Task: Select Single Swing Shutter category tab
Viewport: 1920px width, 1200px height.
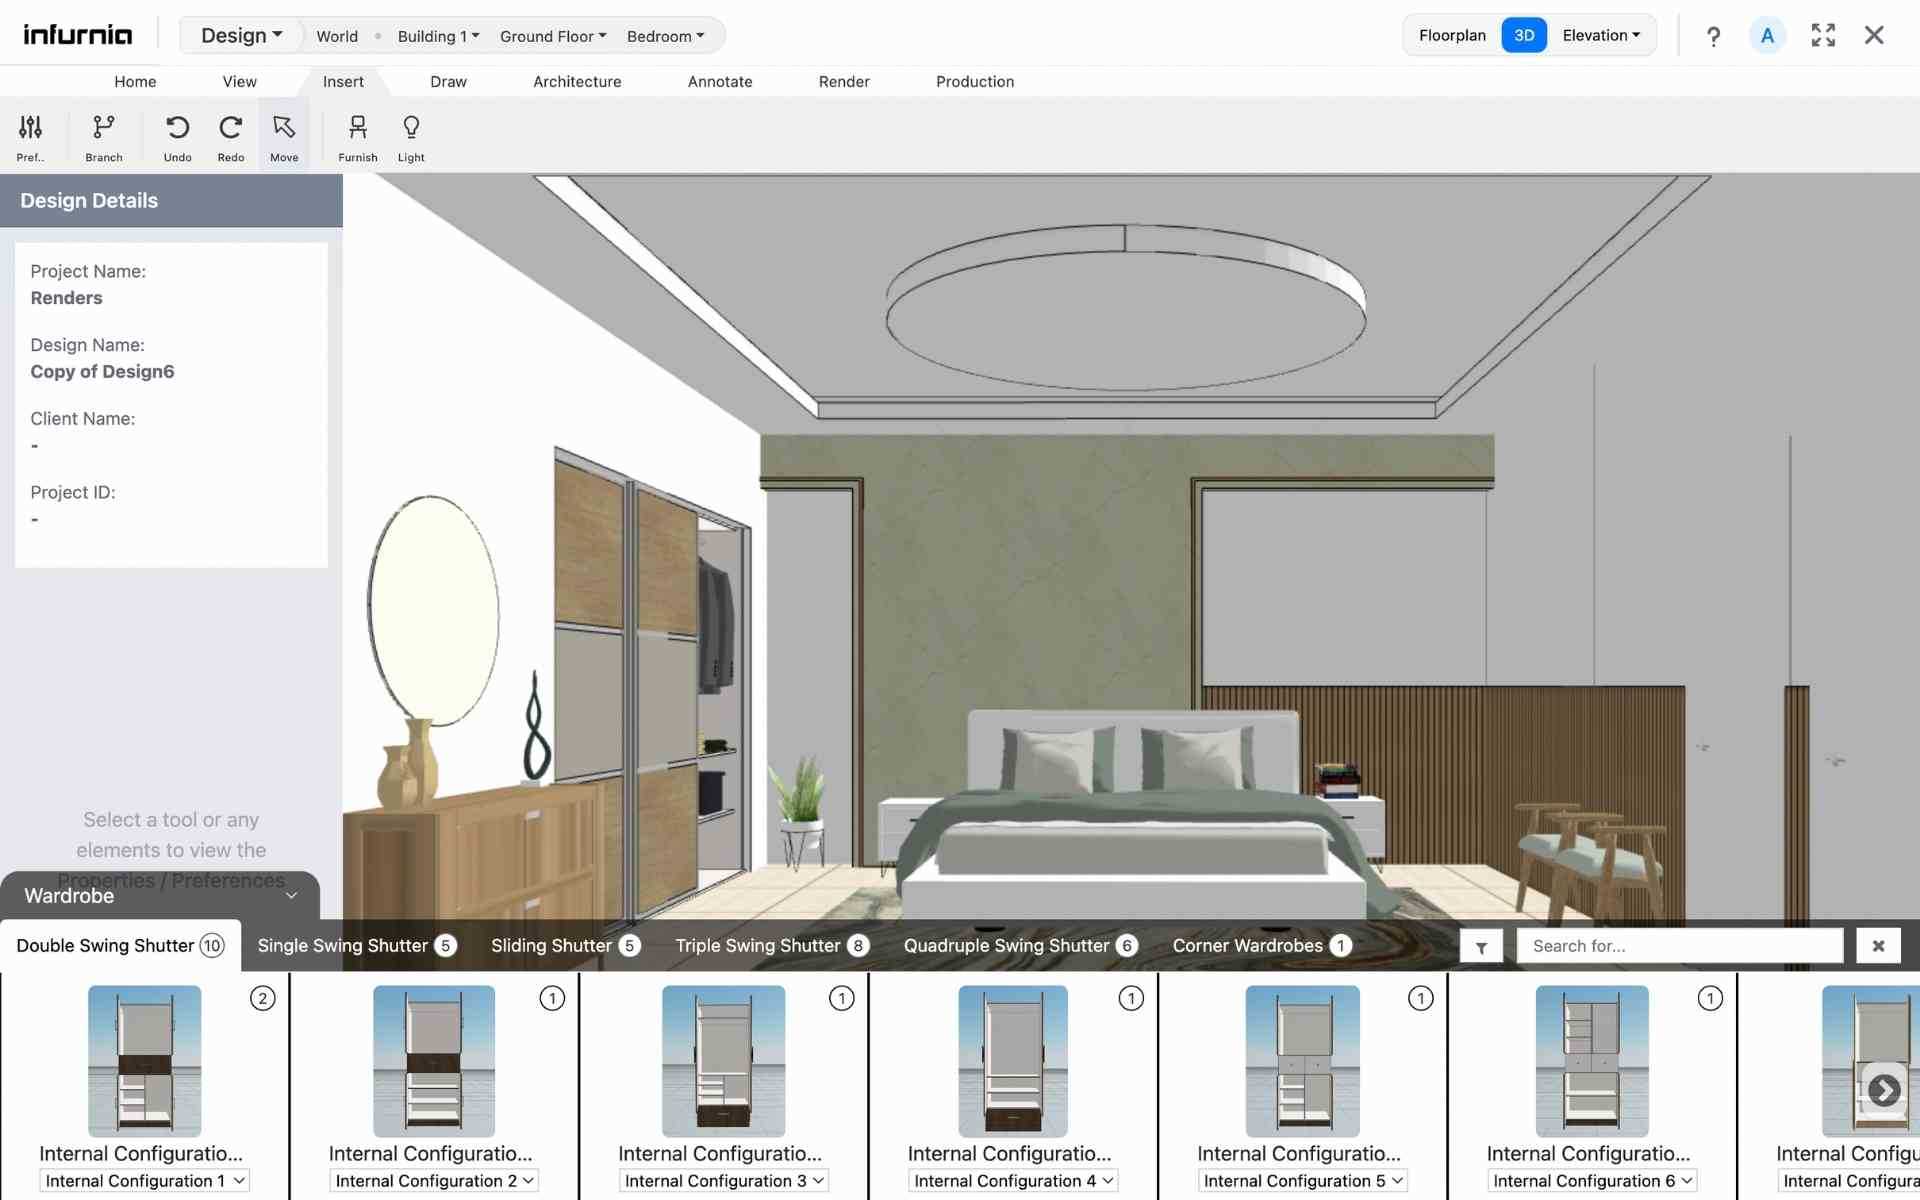Action: (357, 946)
